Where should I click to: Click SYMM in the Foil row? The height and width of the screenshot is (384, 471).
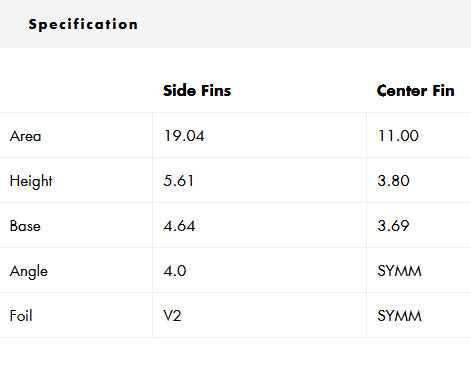[x=399, y=316]
